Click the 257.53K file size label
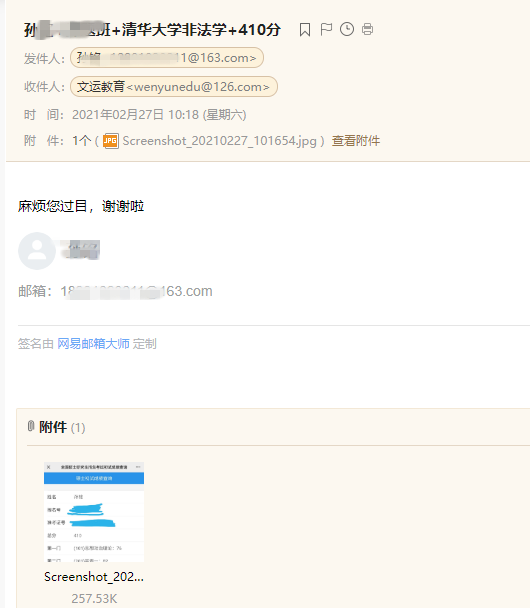Screen dimensions: 530x608 (x=94, y=598)
